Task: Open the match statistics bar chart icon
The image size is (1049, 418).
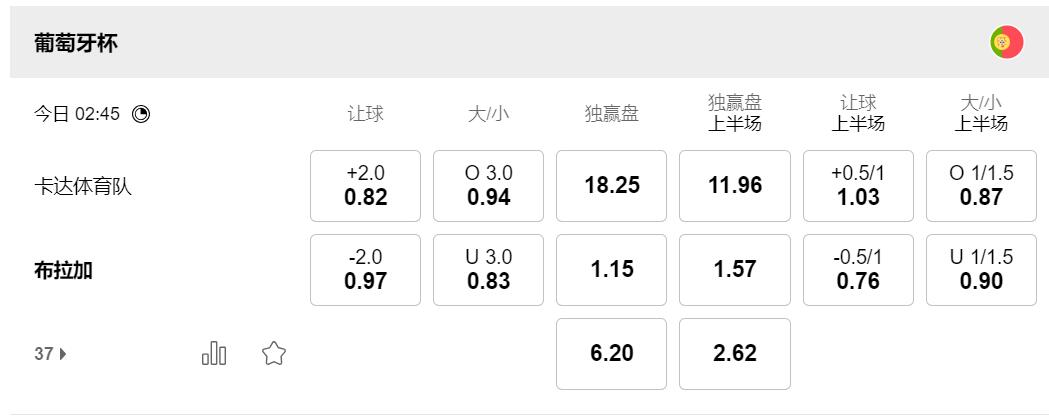Action: pos(214,353)
